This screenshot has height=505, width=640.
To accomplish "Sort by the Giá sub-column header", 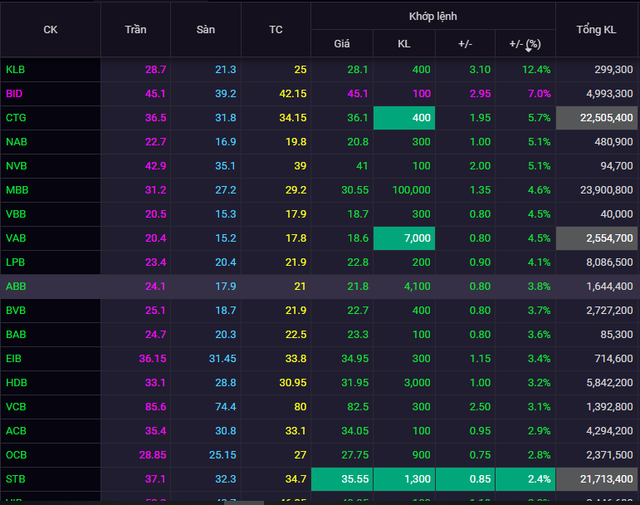I will (x=342, y=44).
